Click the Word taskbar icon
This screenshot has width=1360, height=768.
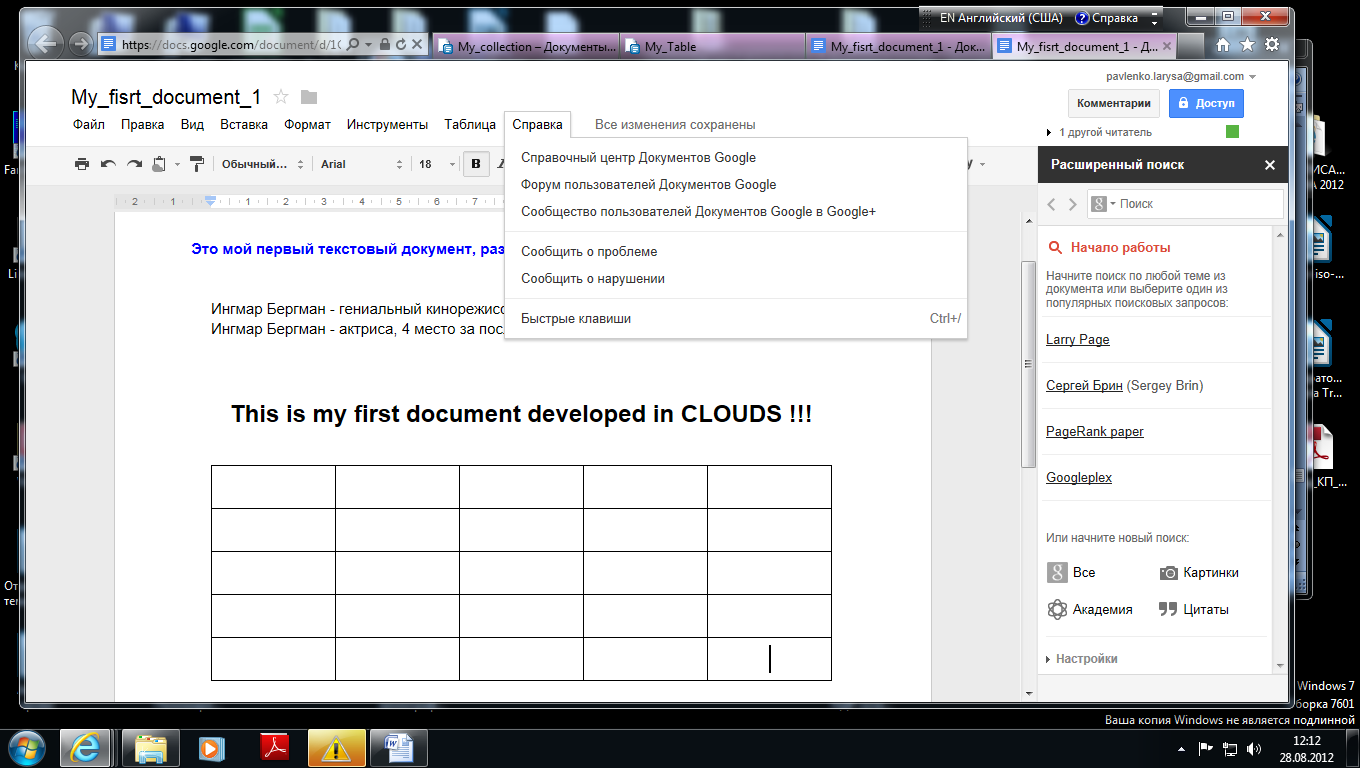click(x=398, y=747)
